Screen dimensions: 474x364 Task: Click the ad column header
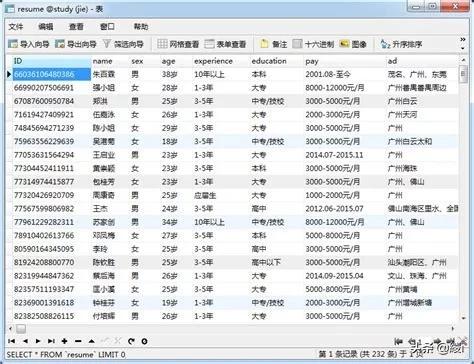point(422,61)
